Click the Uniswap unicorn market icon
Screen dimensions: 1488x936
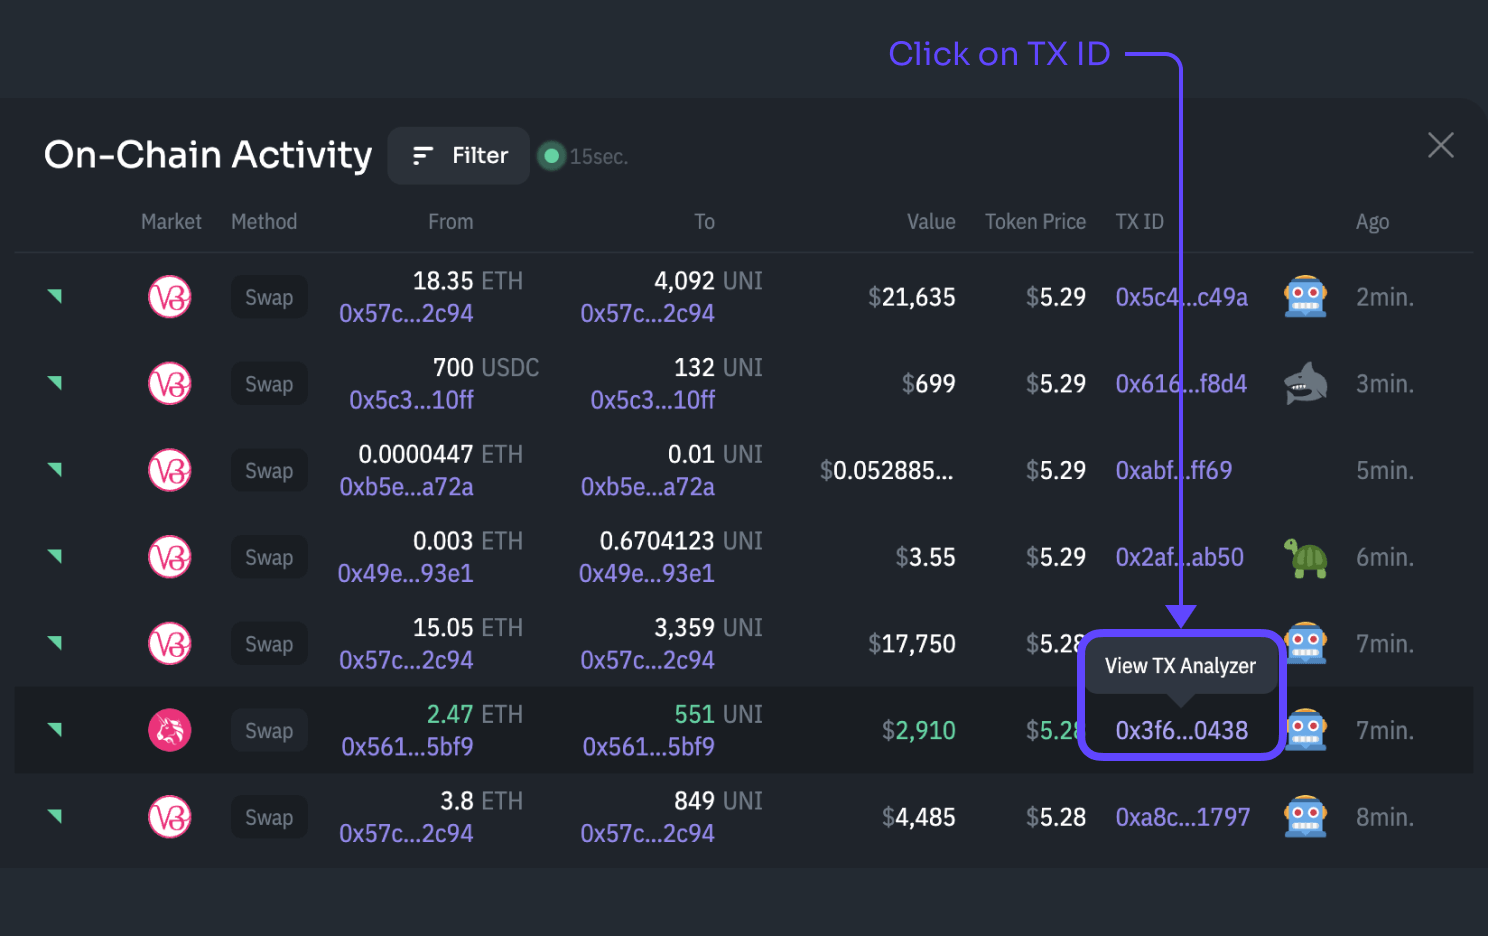coord(170,730)
